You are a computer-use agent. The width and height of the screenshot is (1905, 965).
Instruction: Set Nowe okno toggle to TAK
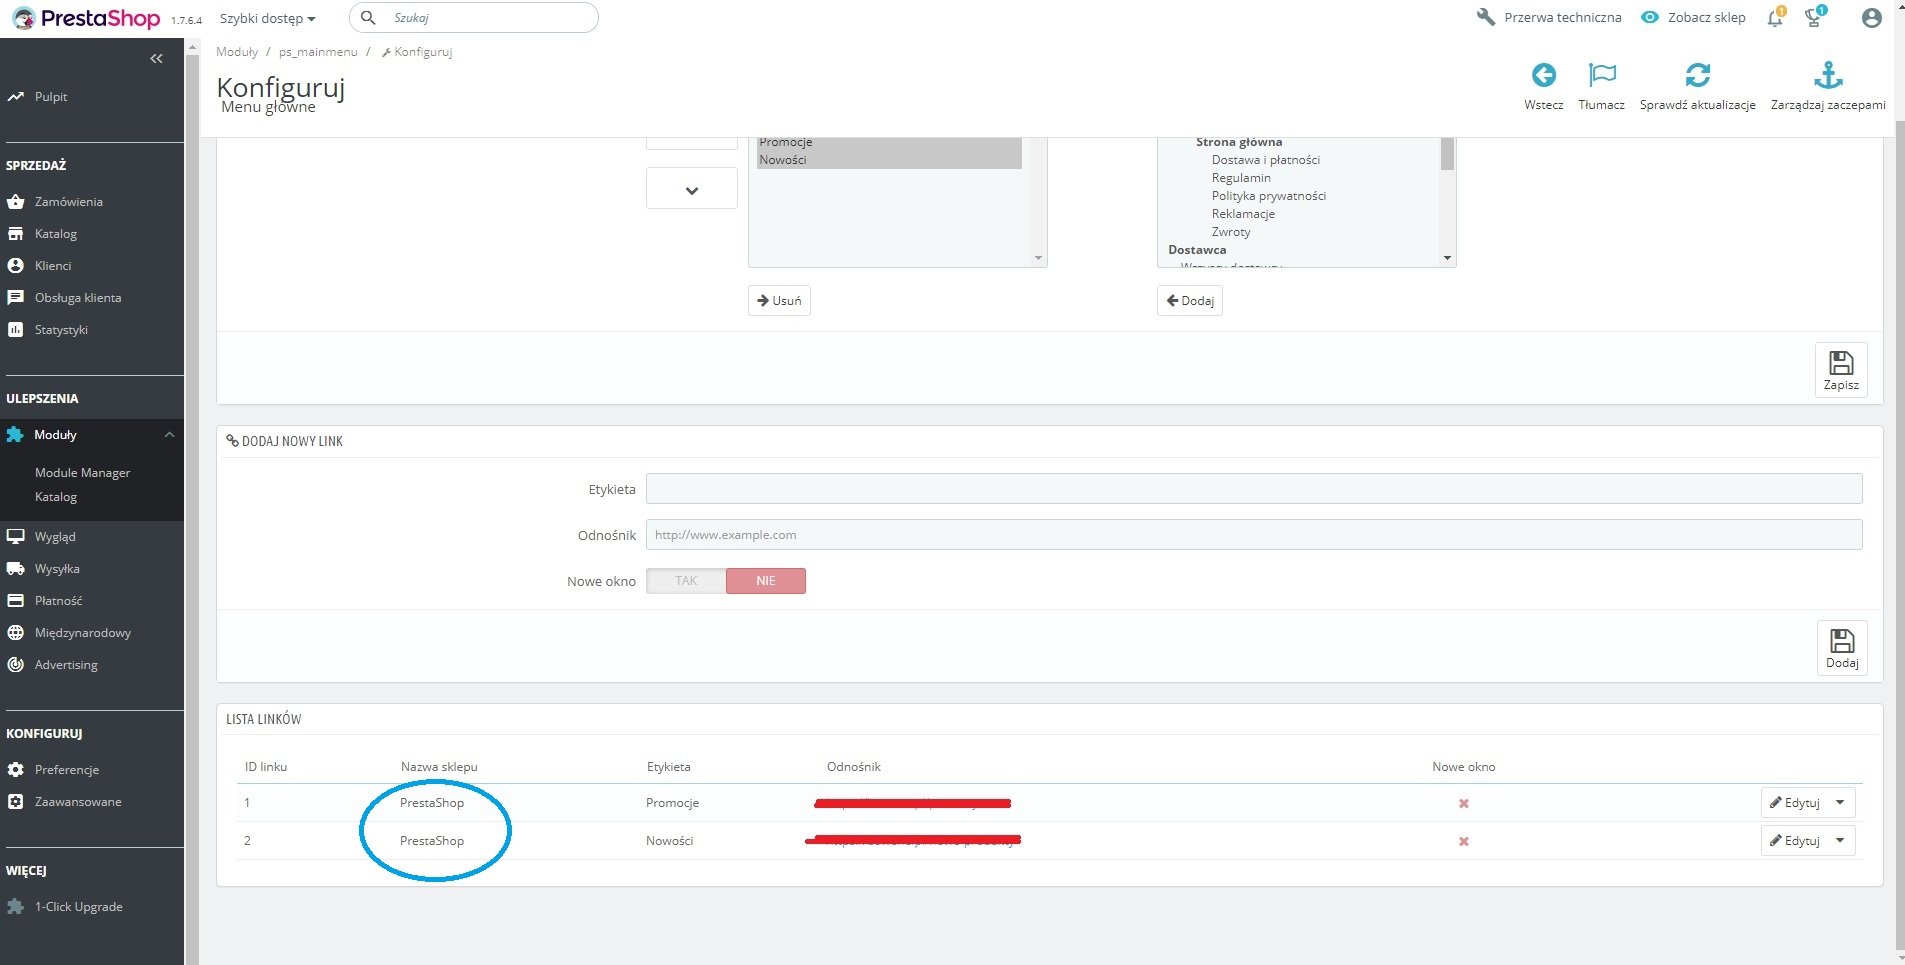[x=686, y=581]
